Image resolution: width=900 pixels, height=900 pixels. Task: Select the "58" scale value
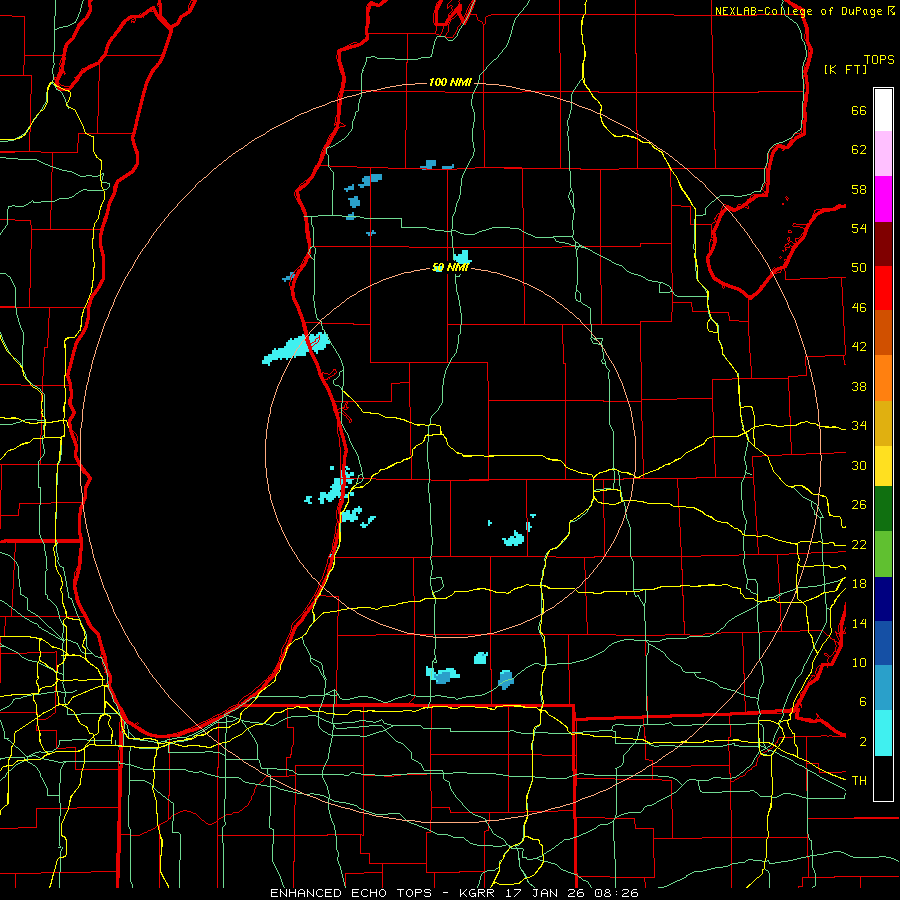coord(859,189)
